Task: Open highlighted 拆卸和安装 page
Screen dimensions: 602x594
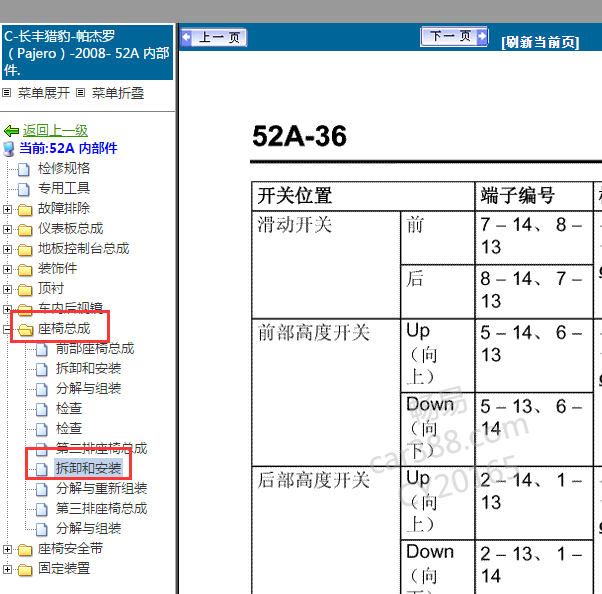Action: coord(88,468)
